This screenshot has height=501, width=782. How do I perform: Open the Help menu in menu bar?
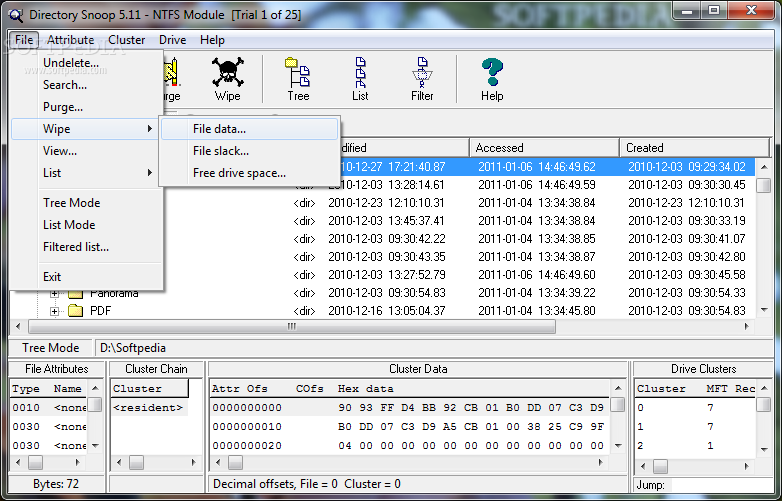pos(212,40)
